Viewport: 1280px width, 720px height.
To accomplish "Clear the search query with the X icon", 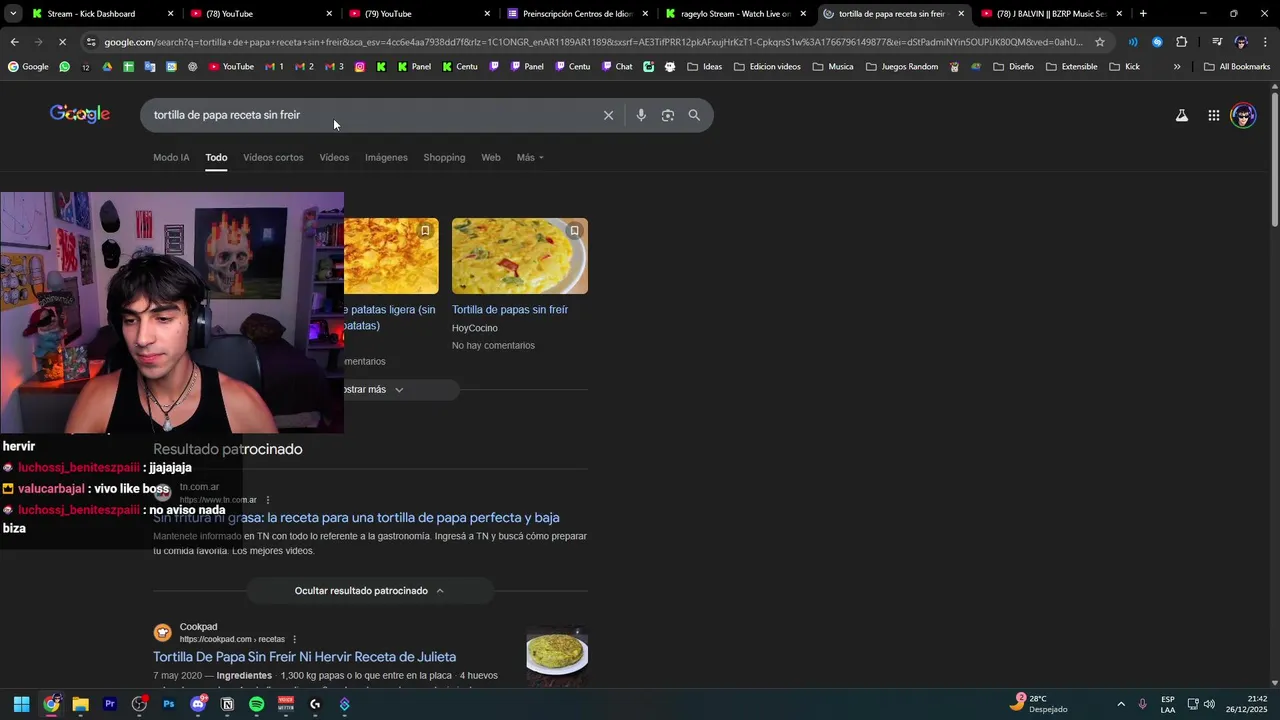I will (608, 115).
